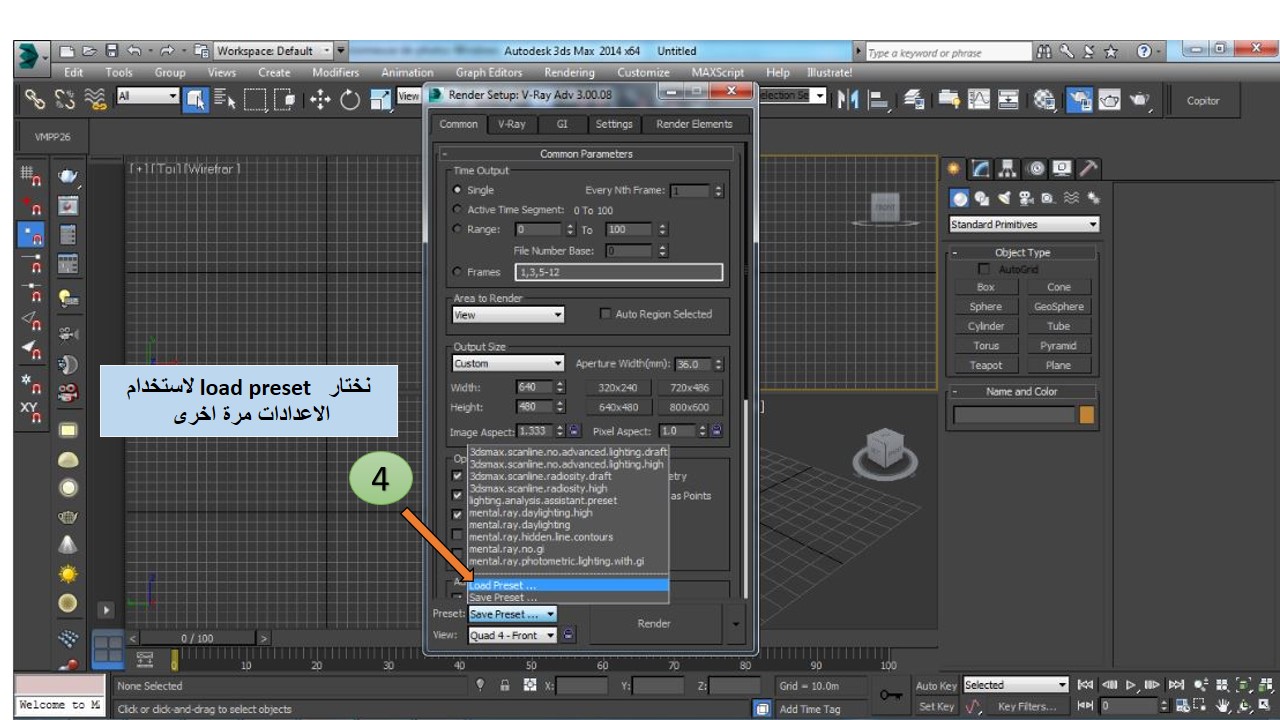Collapse the Object Type rollout
1280x720 pixels.
[x=1022, y=253]
